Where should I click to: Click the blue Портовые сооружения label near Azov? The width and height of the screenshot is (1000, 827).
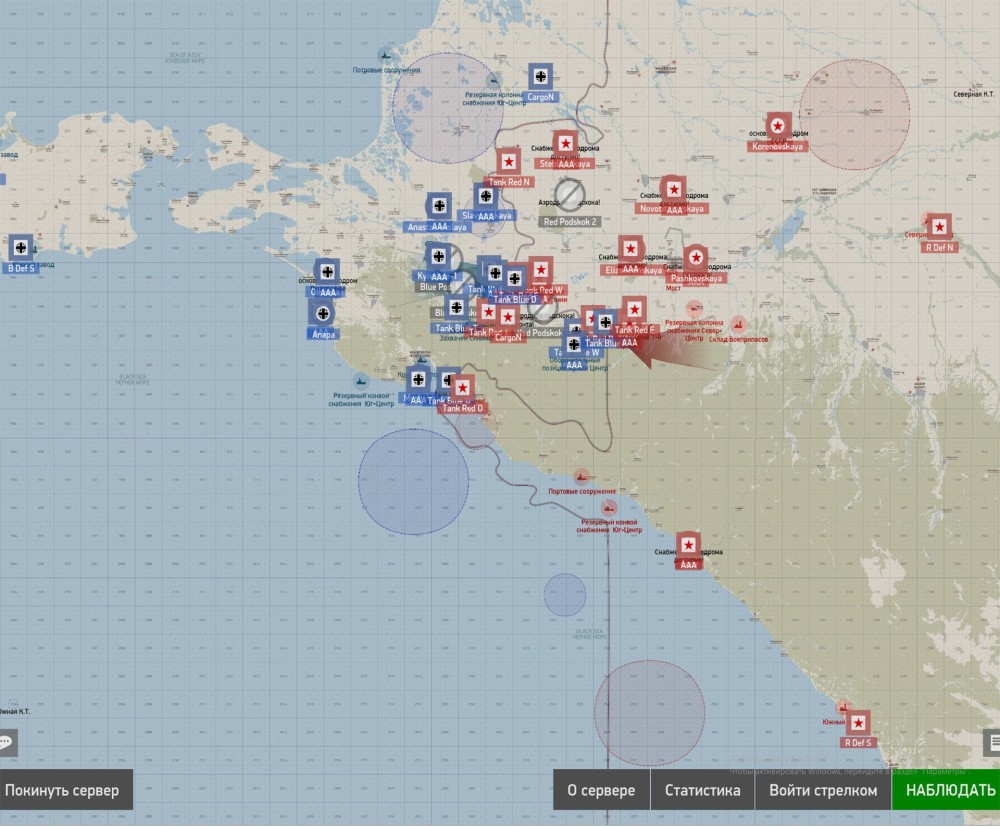[x=386, y=70]
